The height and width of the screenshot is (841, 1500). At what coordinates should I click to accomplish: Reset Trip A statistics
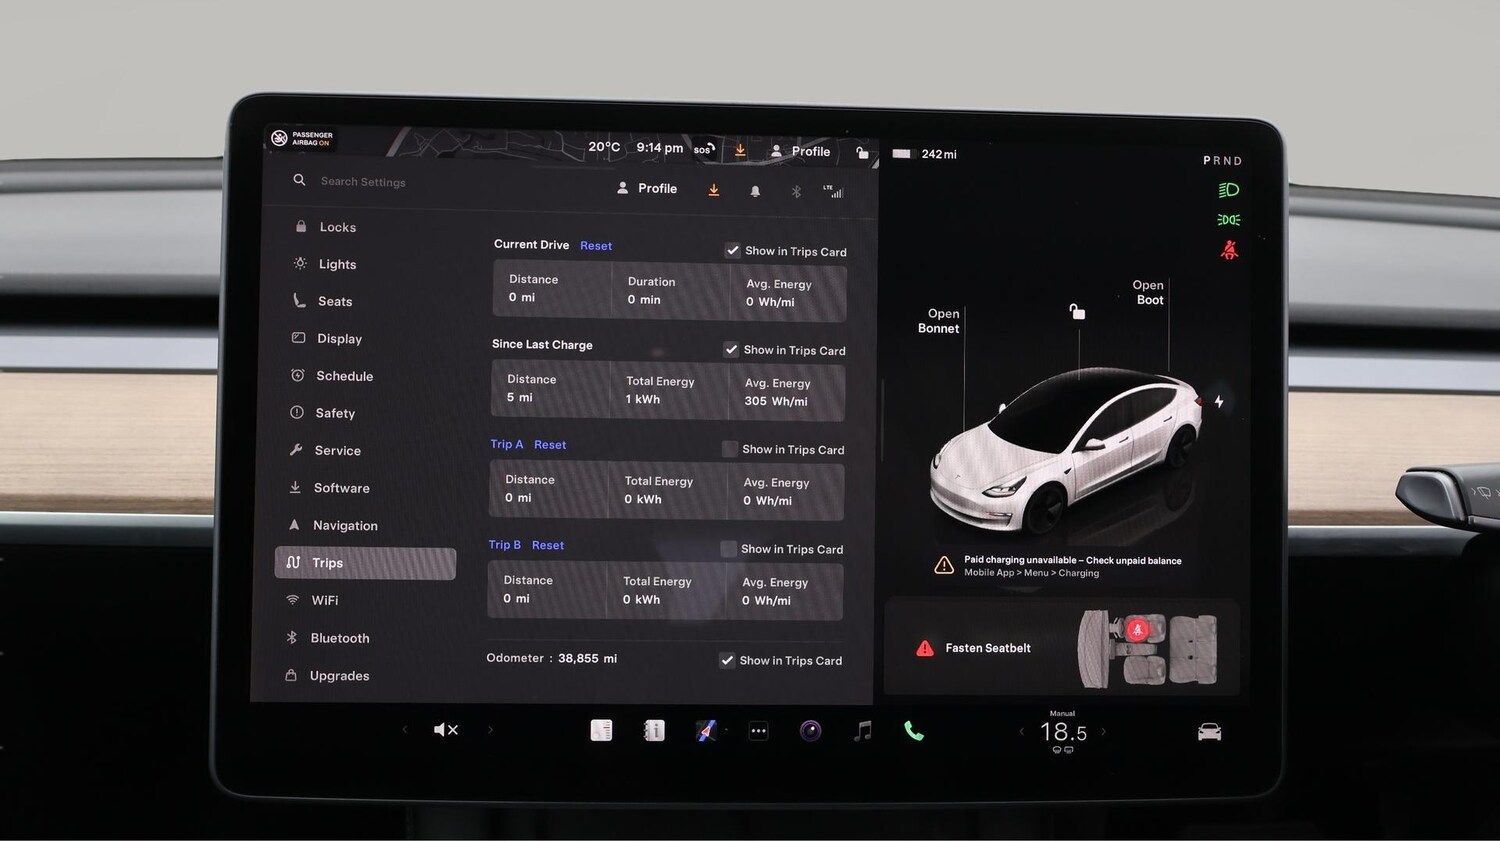(550, 445)
